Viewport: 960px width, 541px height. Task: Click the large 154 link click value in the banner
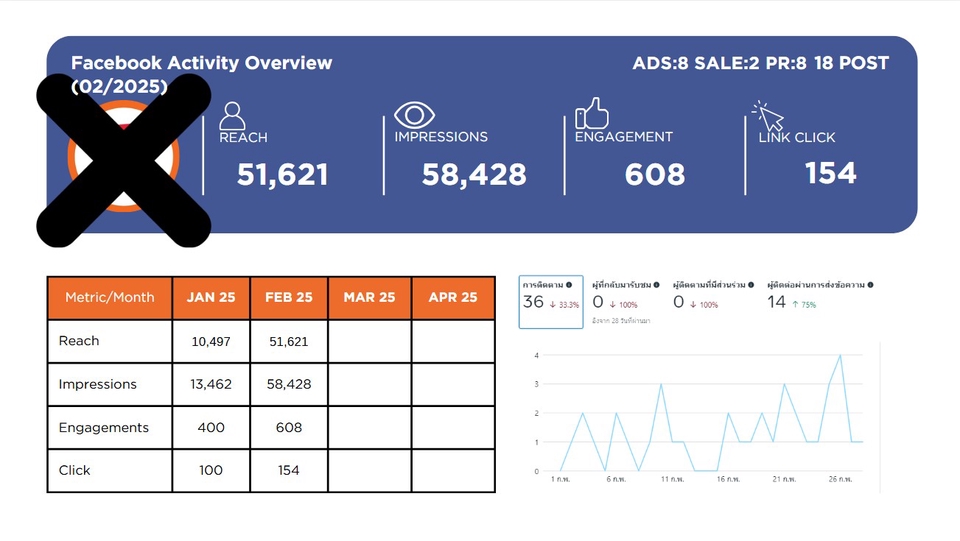pyautogui.click(x=830, y=173)
